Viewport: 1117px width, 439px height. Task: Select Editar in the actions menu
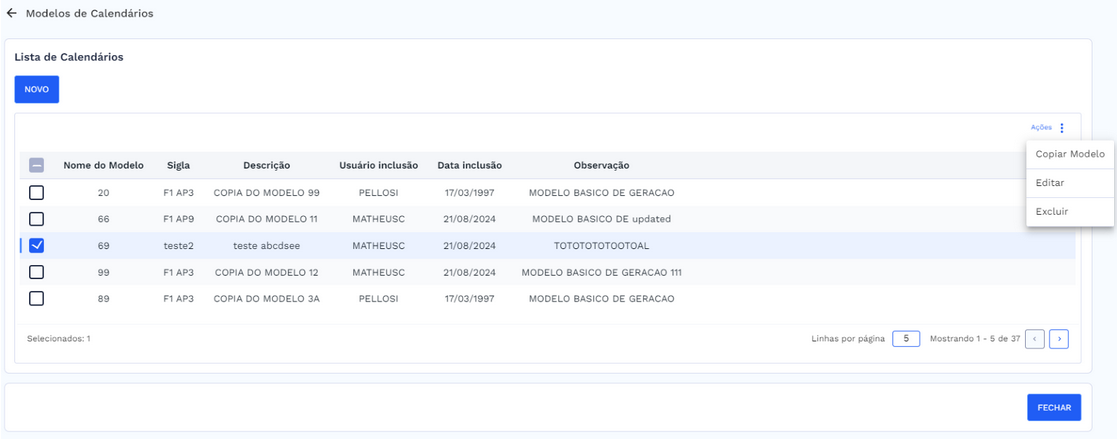tap(1050, 183)
